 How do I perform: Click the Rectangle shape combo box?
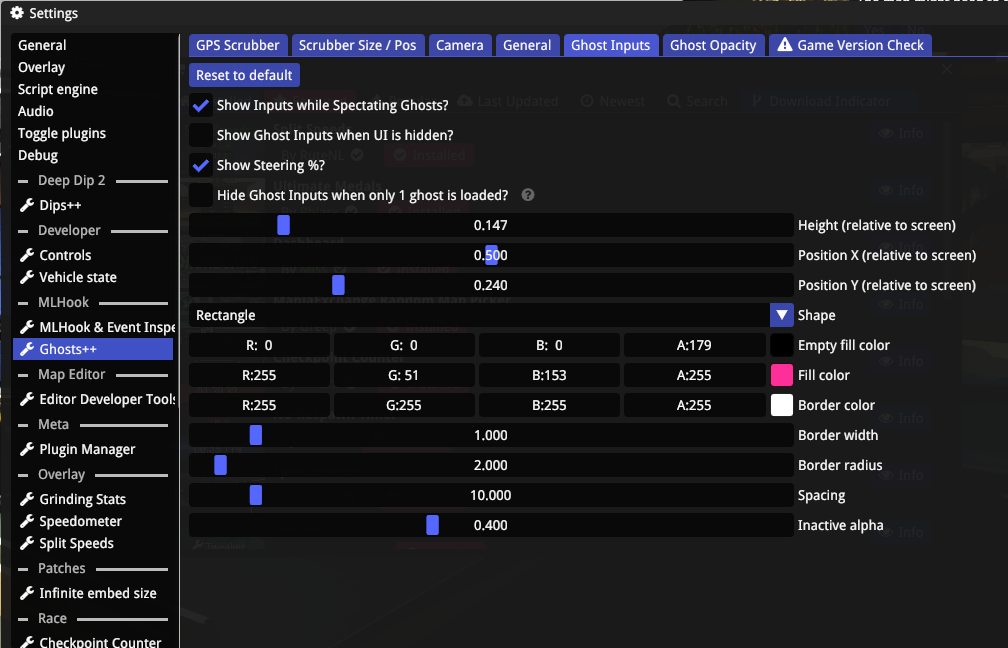pos(480,315)
